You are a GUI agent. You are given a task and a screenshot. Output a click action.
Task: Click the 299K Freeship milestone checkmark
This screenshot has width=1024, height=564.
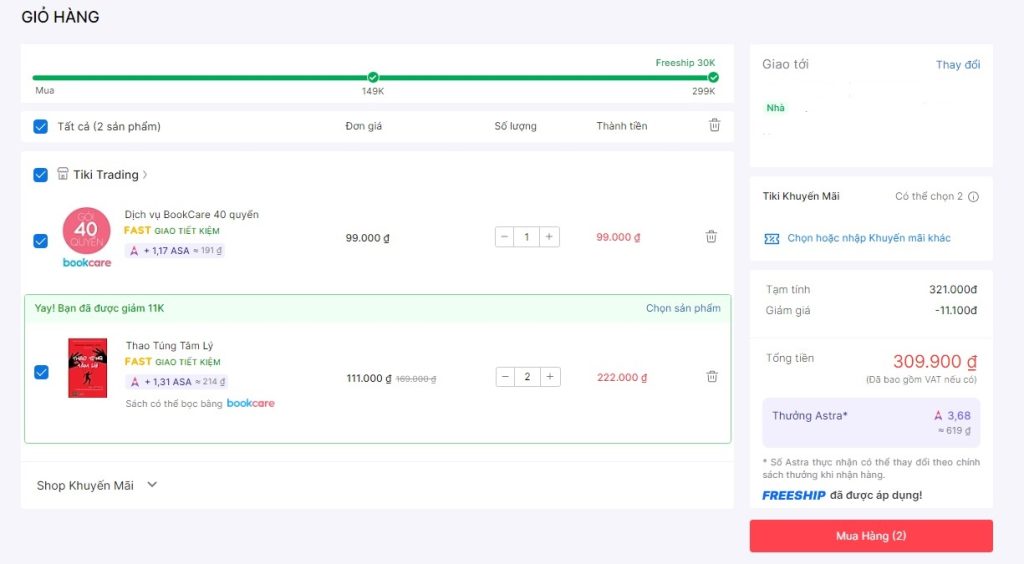pos(713,77)
